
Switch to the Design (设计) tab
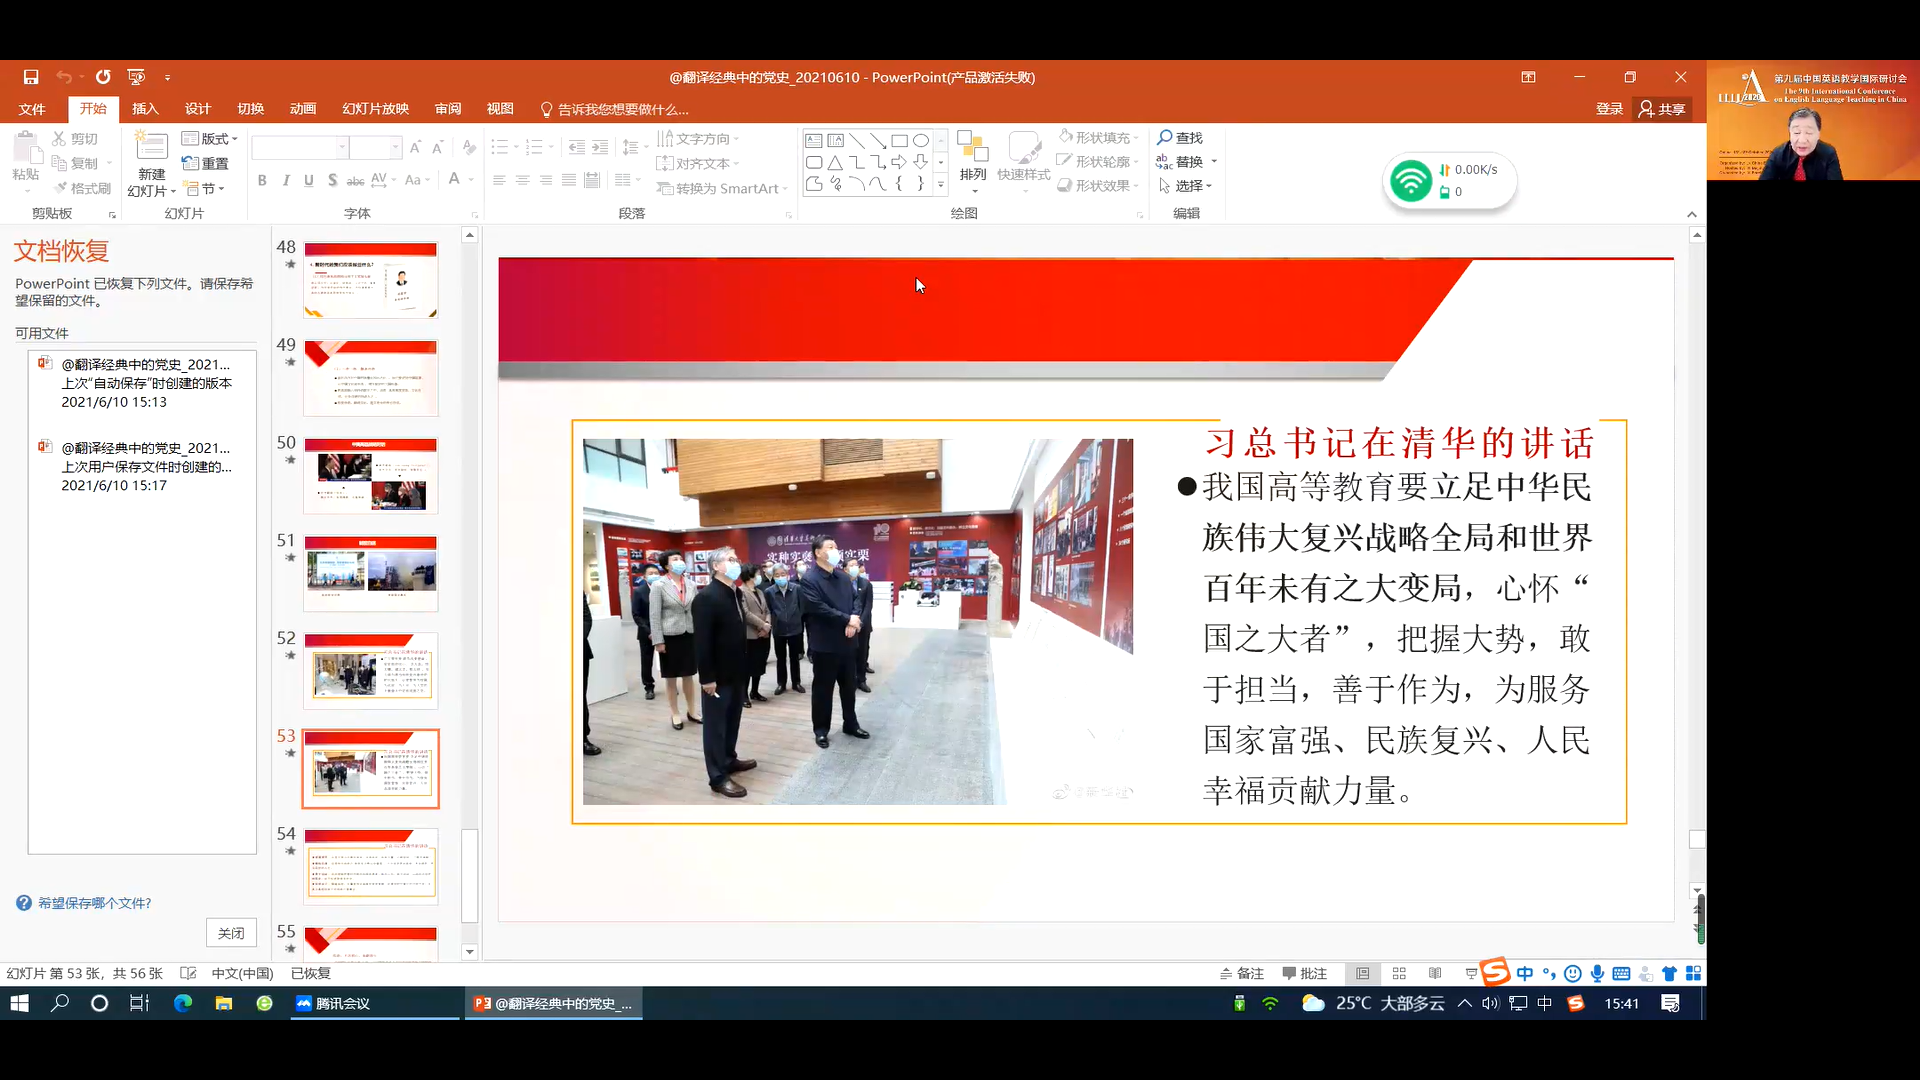198,109
